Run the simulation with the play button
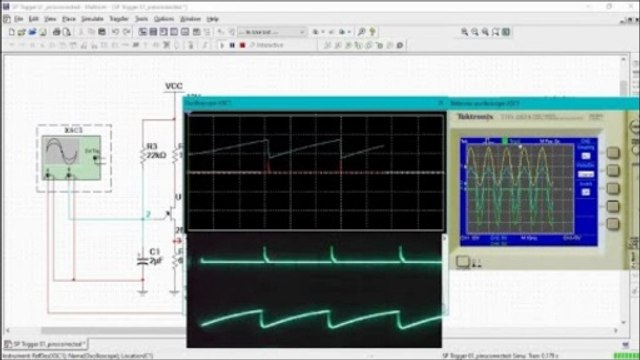 coord(222,45)
